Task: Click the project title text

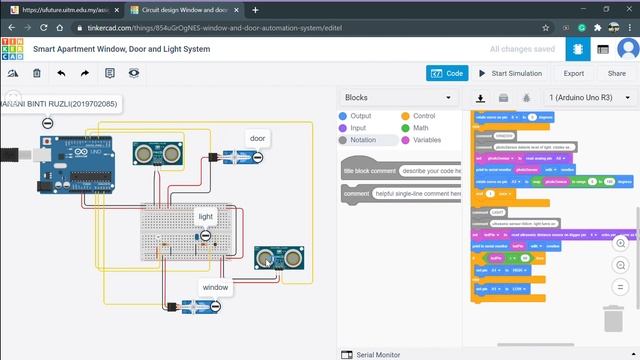Action: pos(122,49)
